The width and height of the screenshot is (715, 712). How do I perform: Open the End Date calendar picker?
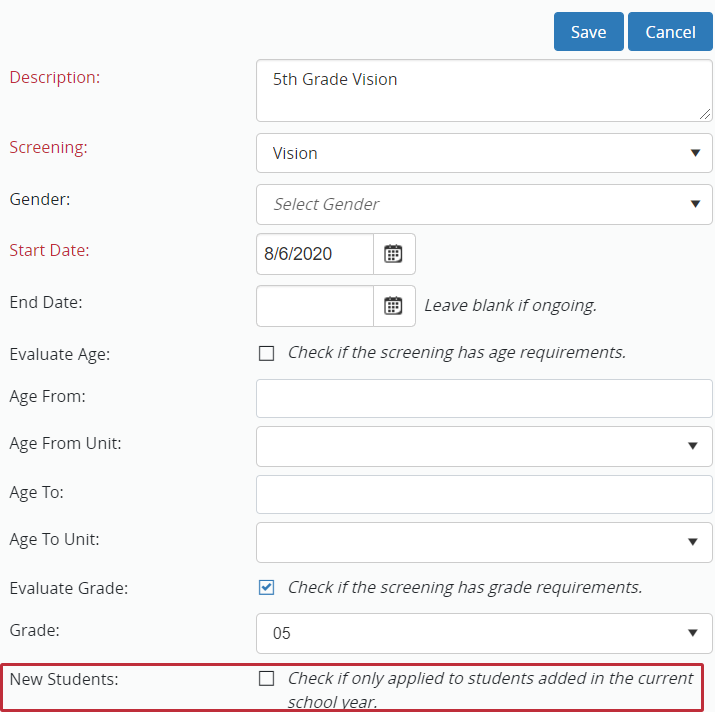tap(394, 306)
